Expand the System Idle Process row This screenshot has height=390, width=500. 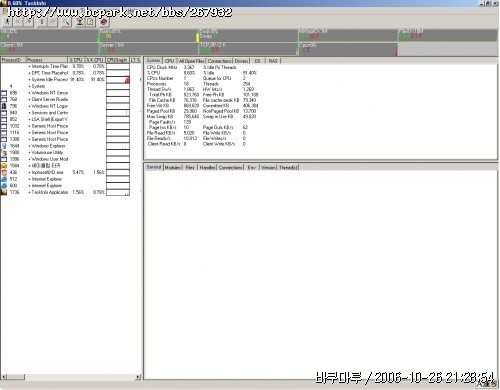[x=30, y=80]
